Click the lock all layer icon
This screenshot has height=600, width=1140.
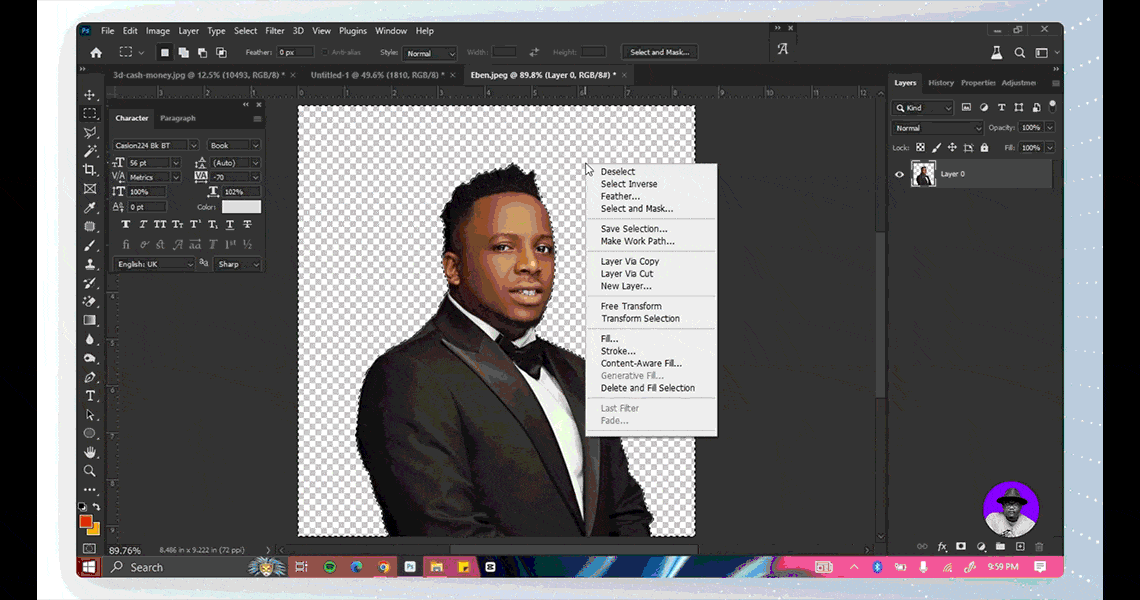pos(984,148)
